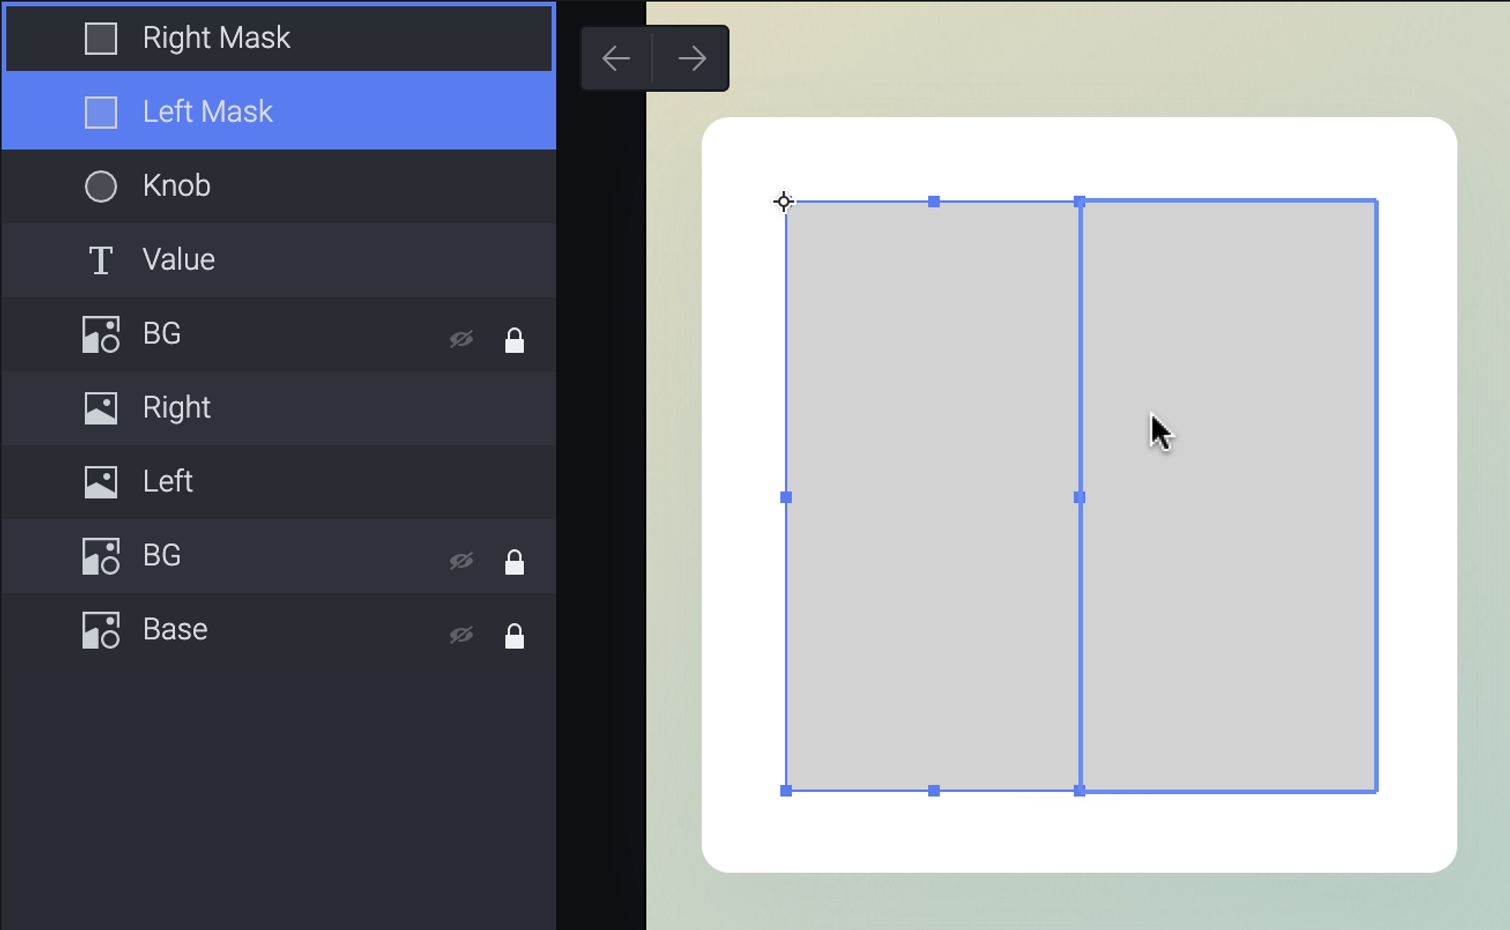This screenshot has height=930, width=1510.
Task: Click the Knob ellipse layer icon
Action: coord(101,186)
